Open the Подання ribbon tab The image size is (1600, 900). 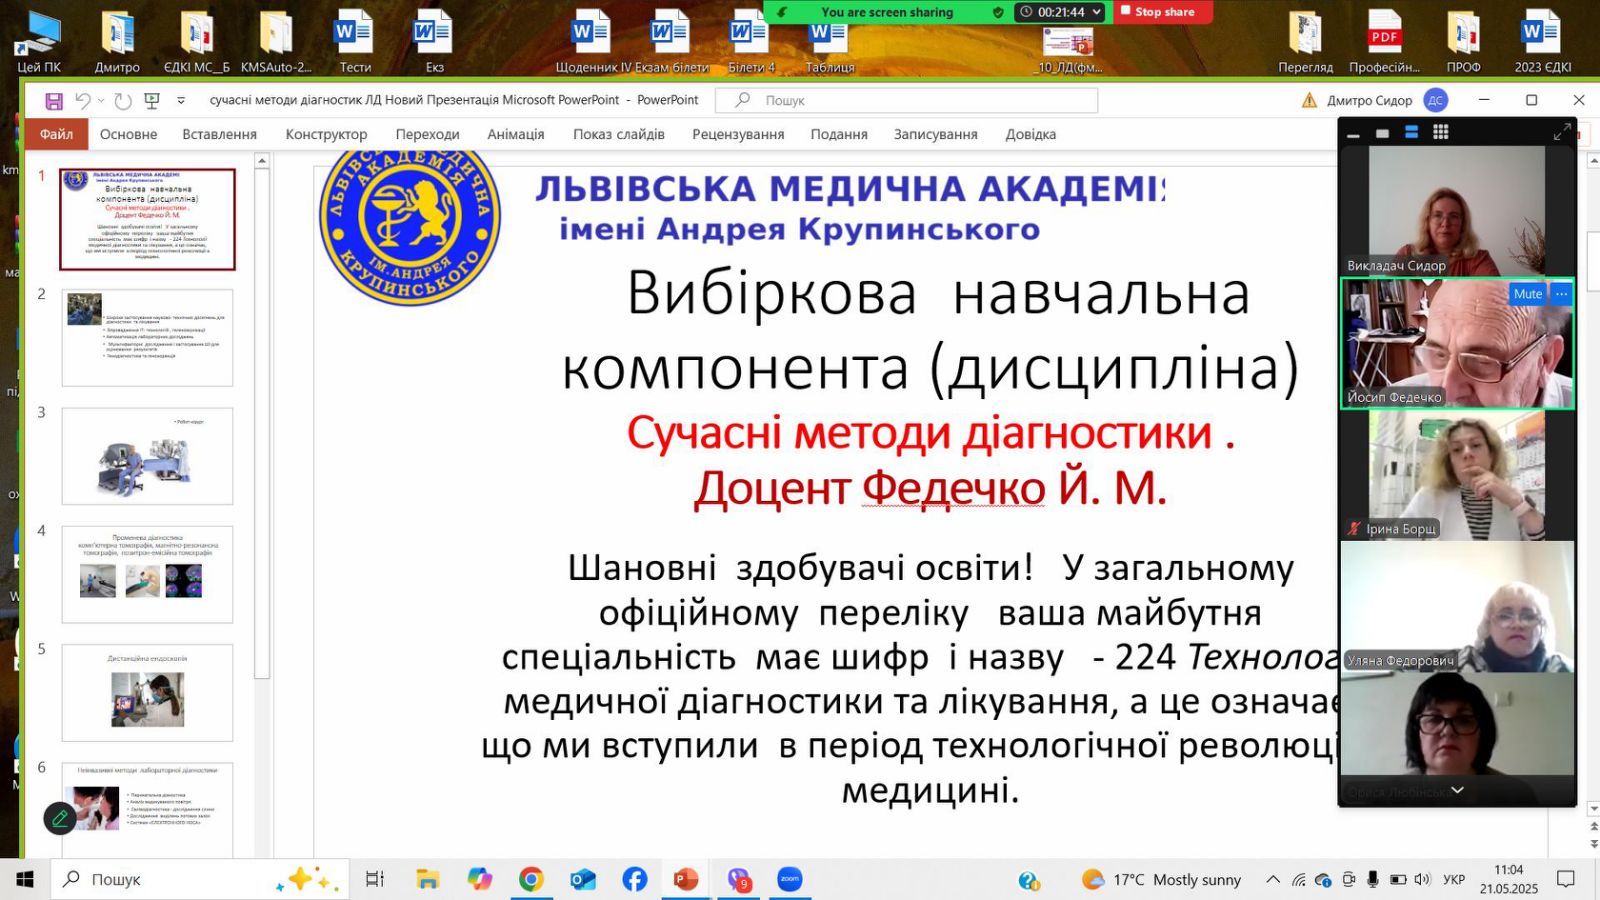(x=838, y=134)
